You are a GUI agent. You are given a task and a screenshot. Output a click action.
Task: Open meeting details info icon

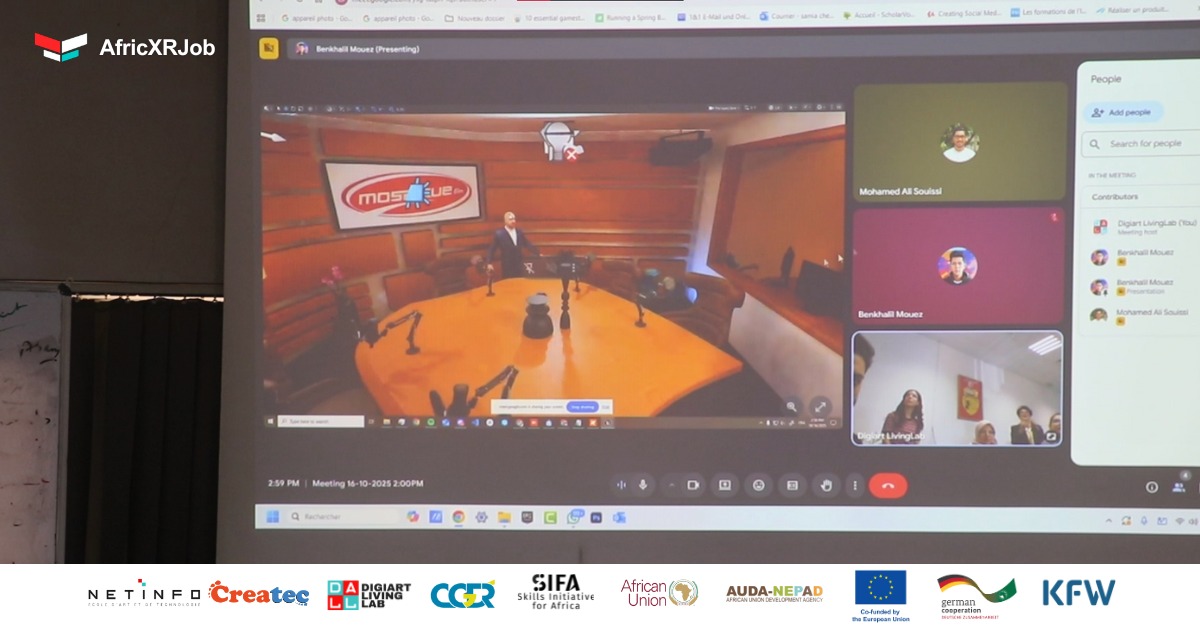click(1151, 488)
